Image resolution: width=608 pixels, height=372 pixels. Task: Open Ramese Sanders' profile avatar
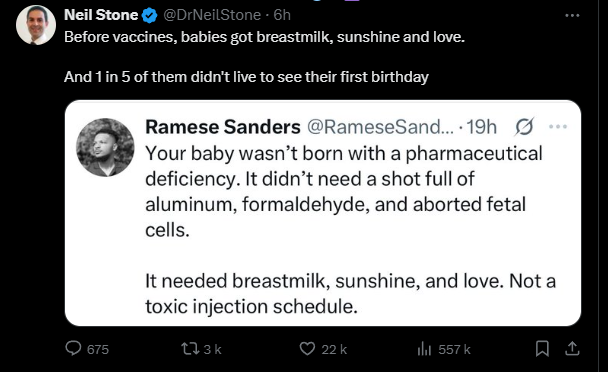105,147
